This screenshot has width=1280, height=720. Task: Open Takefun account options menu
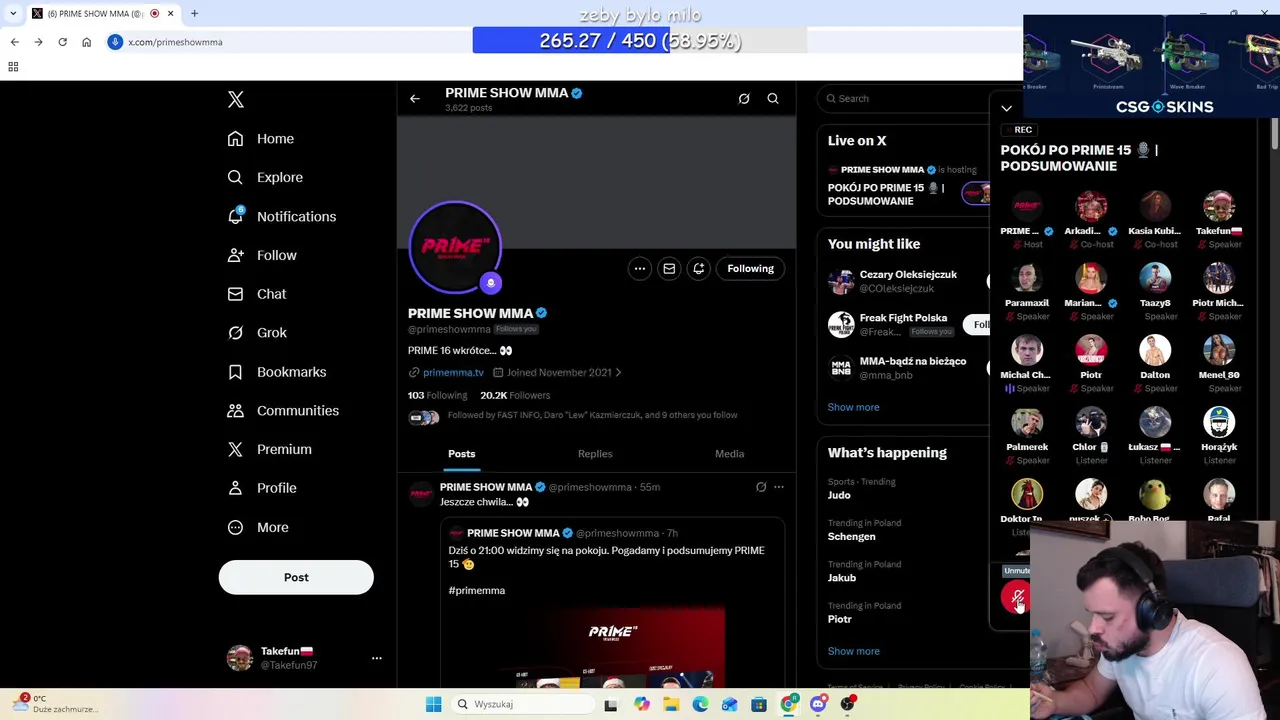pyautogui.click(x=377, y=658)
